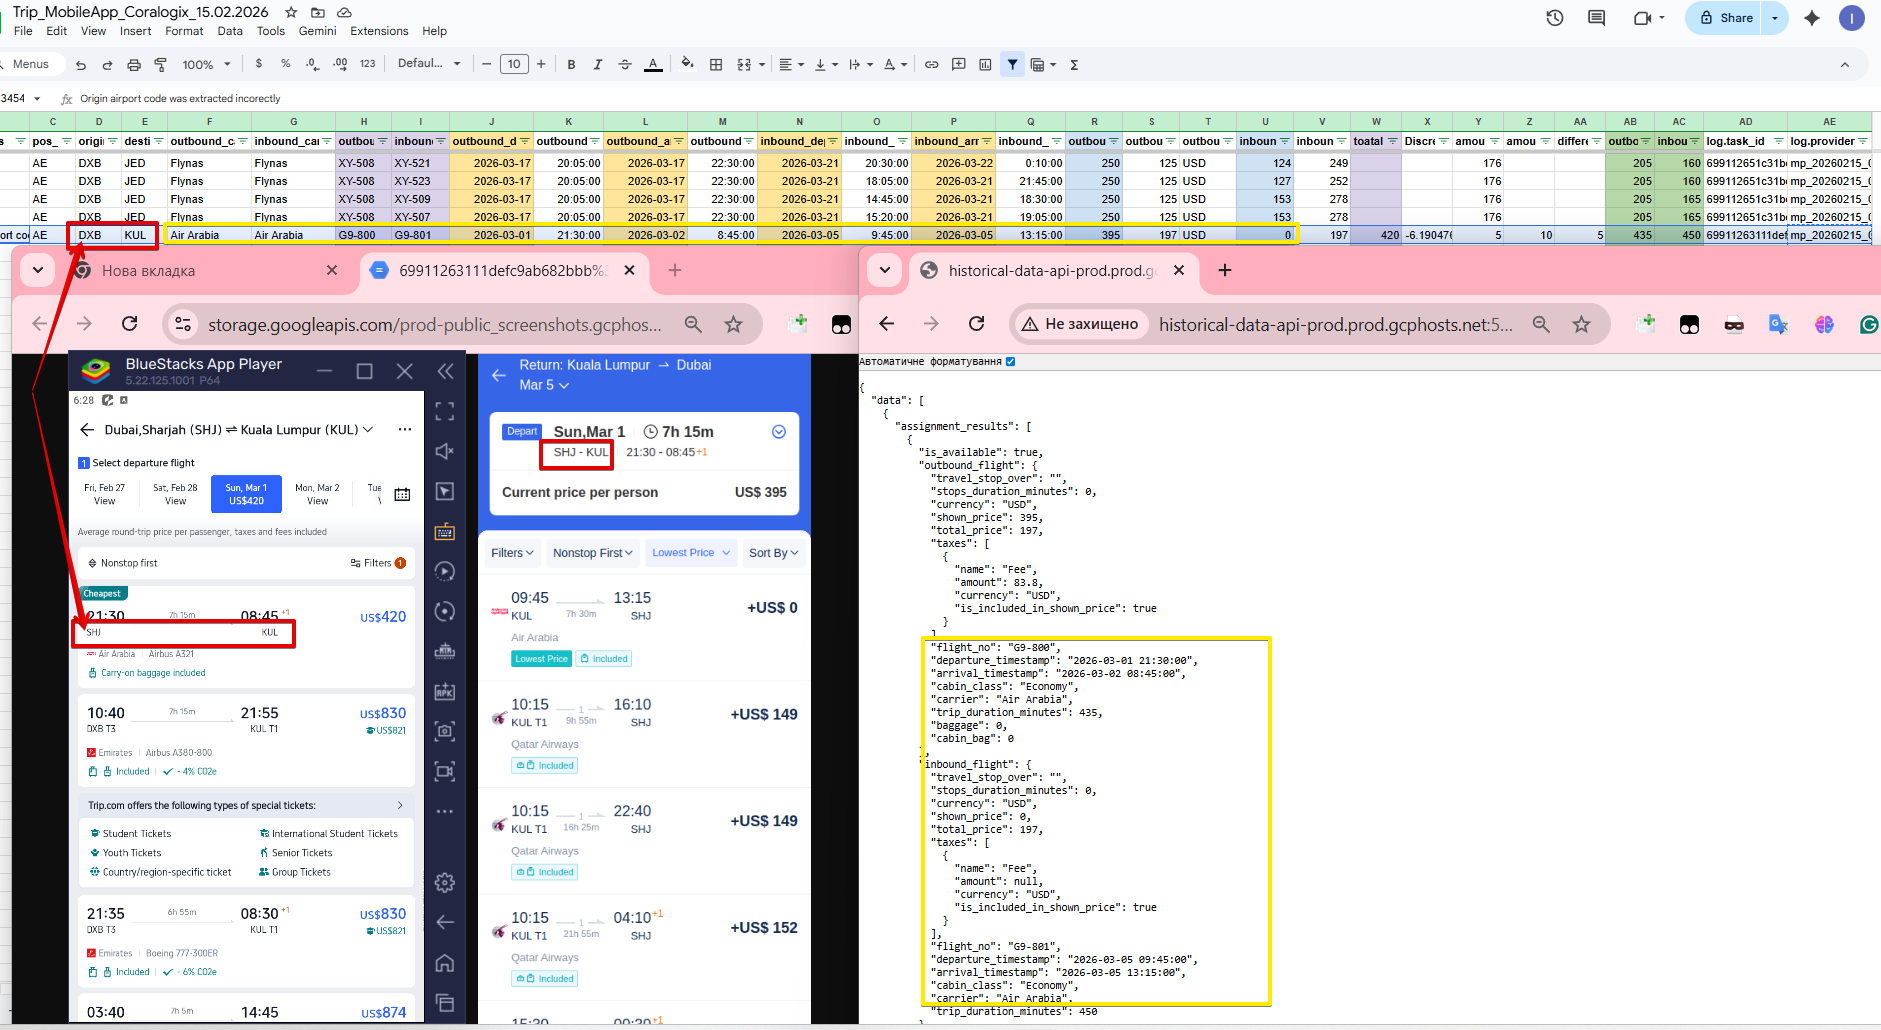Expand the Mar 5 return date selector
This screenshot has height=1030, width=1881.
[544, 385]
